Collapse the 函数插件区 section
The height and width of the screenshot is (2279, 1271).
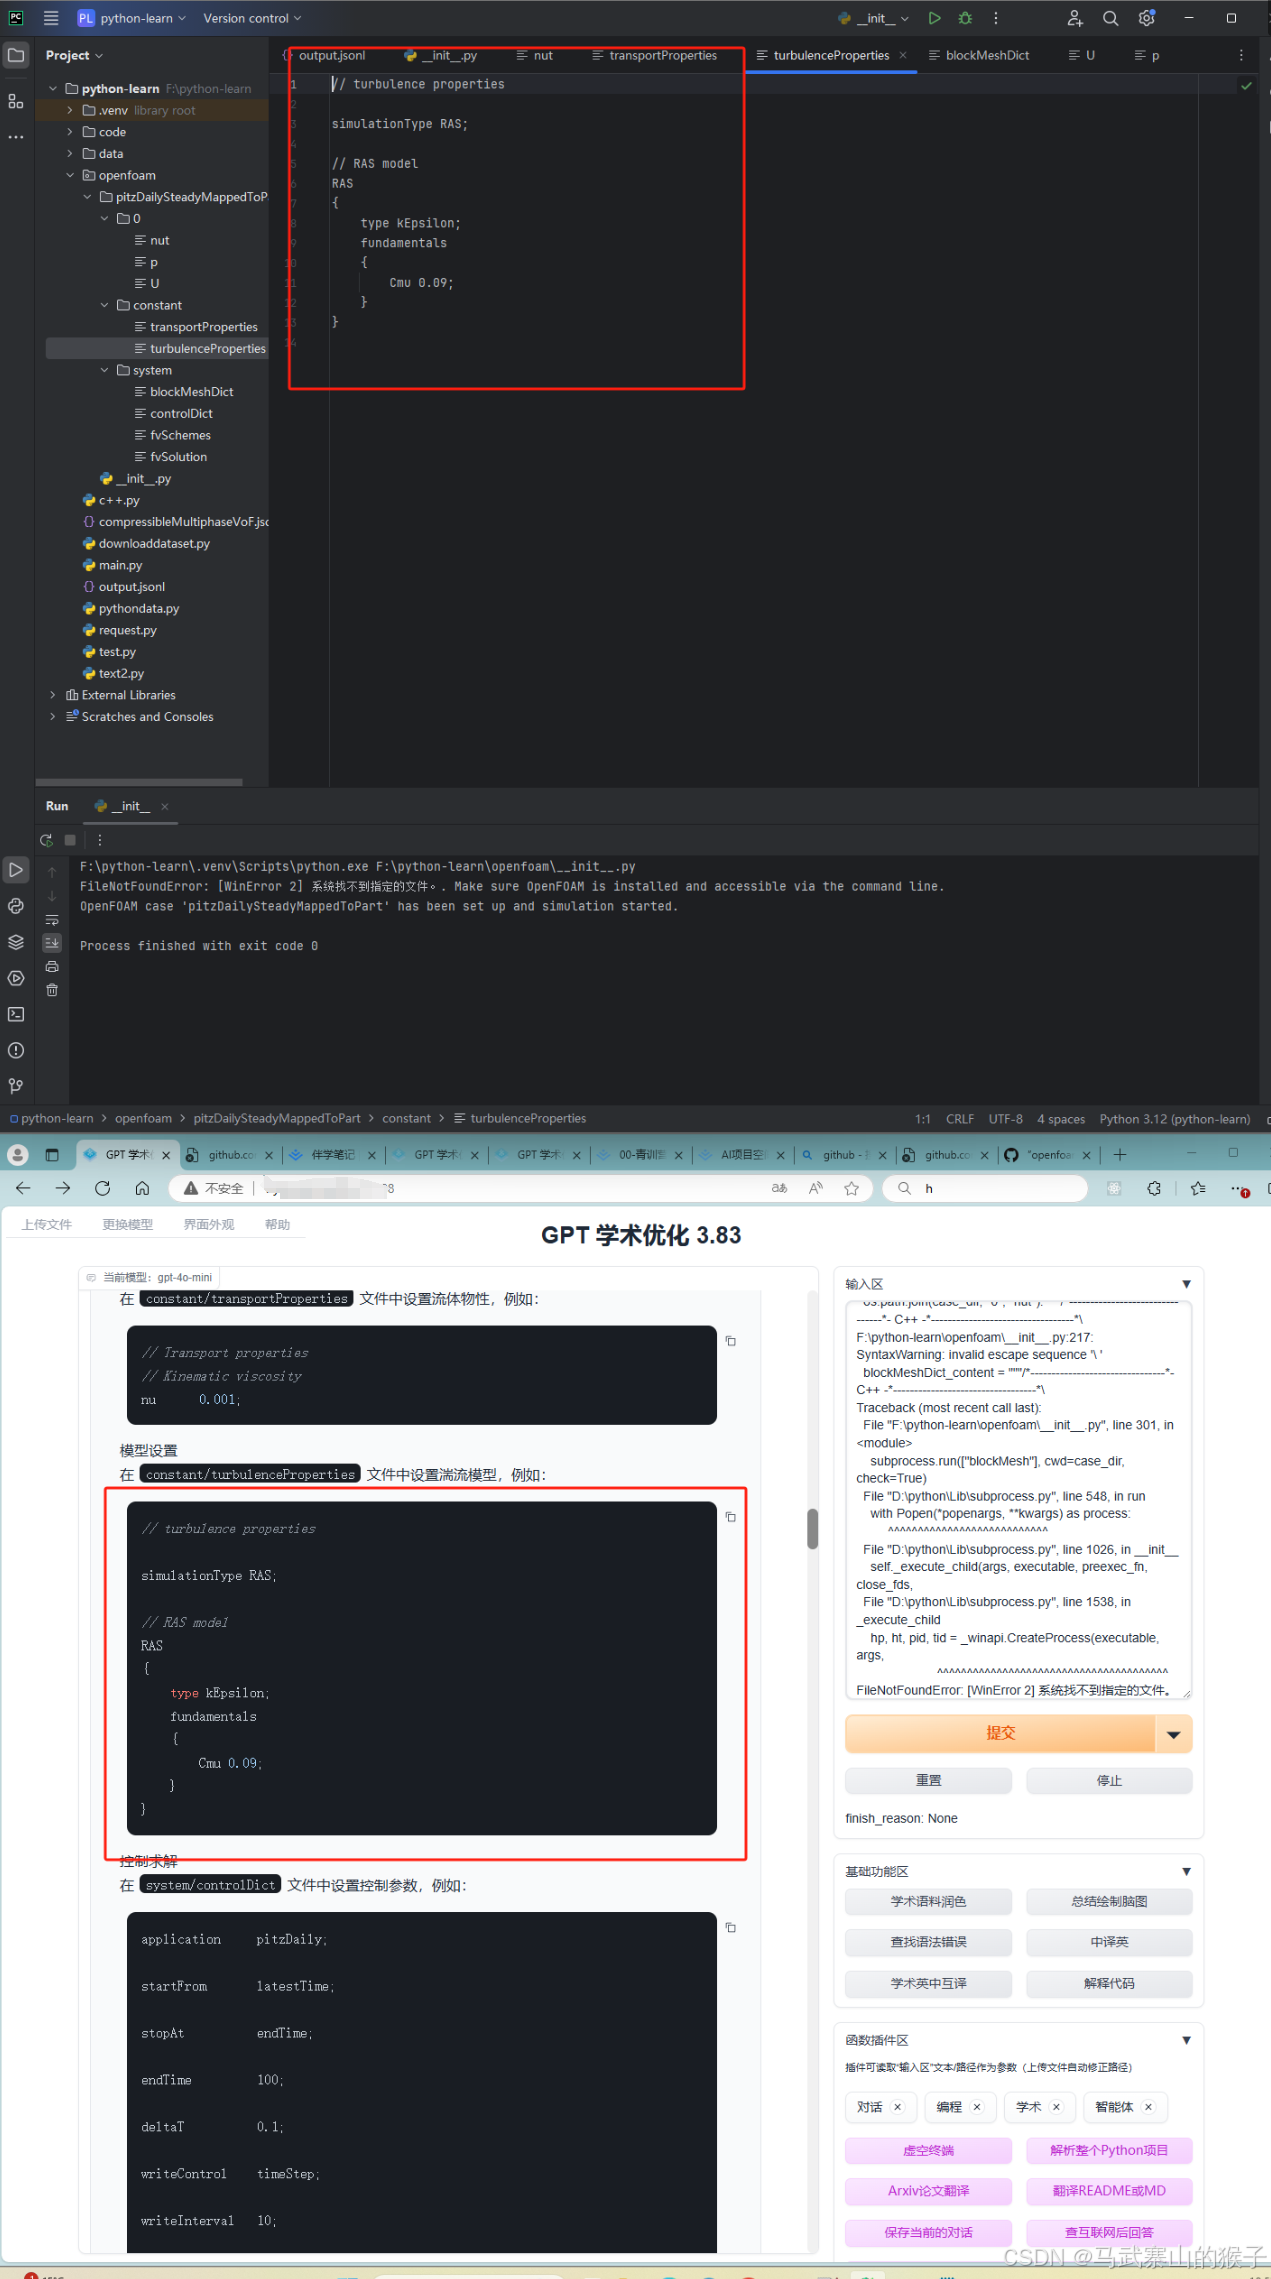pyautogui.click(x=1187, y=2040)
